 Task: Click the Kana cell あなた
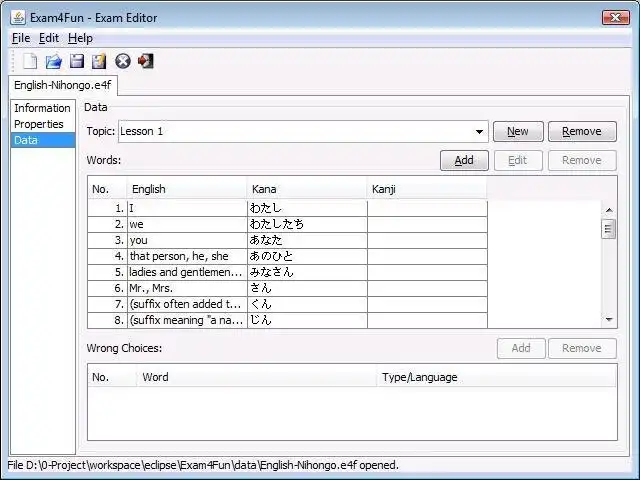[307, 240]
